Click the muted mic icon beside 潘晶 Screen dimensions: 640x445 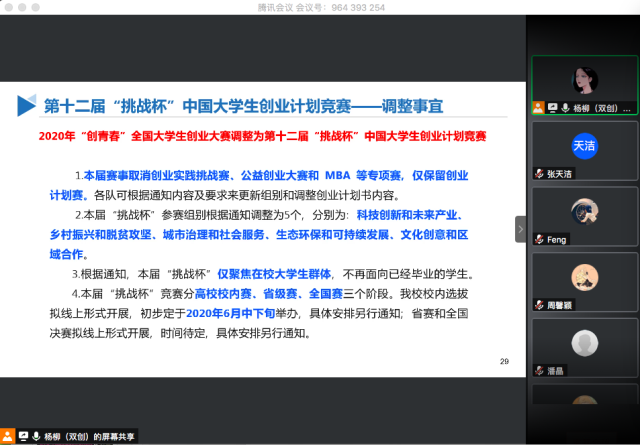point(538,369)
